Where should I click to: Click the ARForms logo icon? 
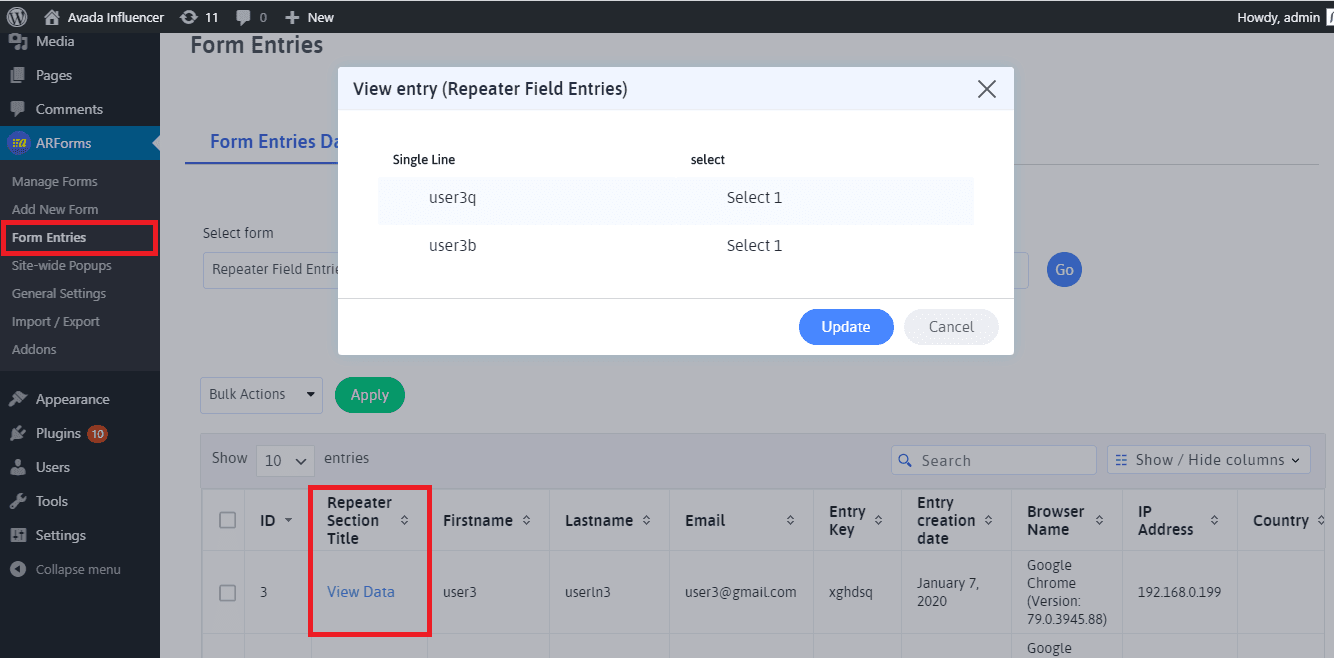coord(18,143)
